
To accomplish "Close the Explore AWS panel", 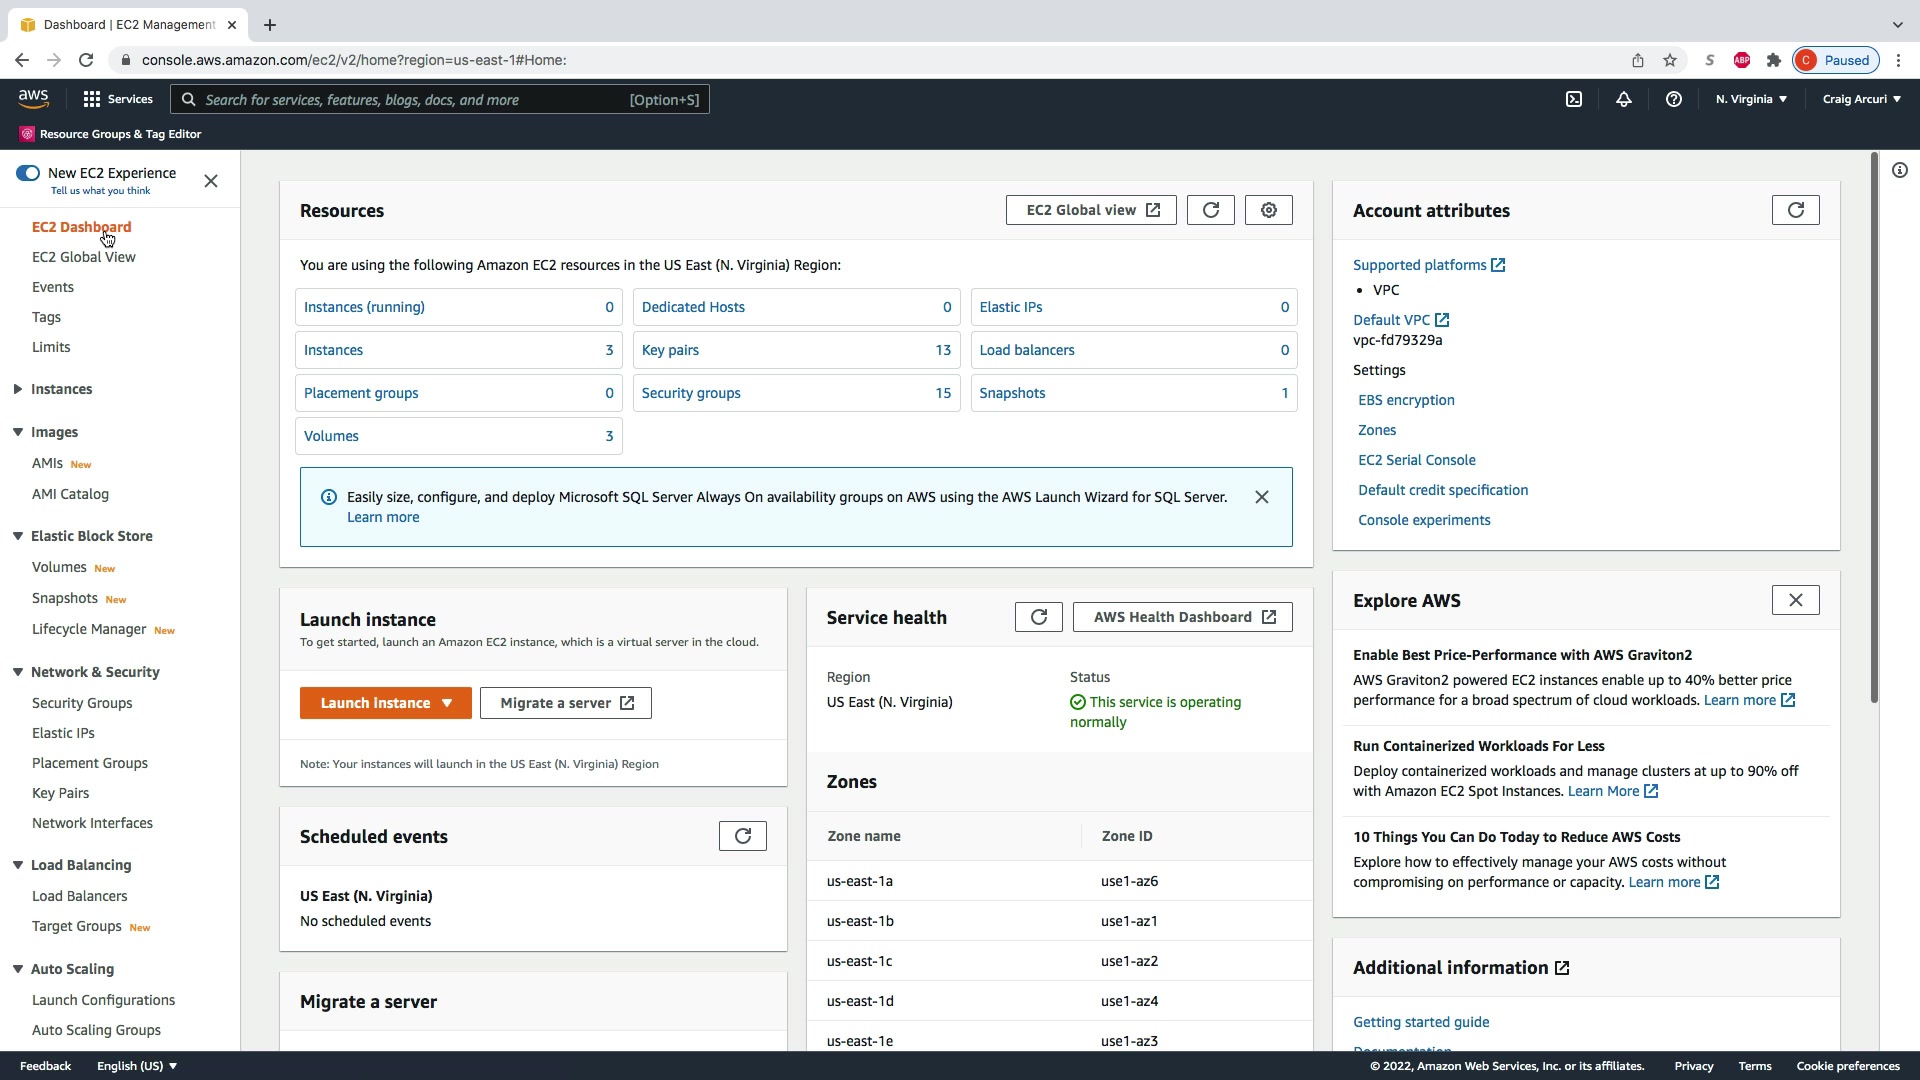I will tap(1795, 600).
